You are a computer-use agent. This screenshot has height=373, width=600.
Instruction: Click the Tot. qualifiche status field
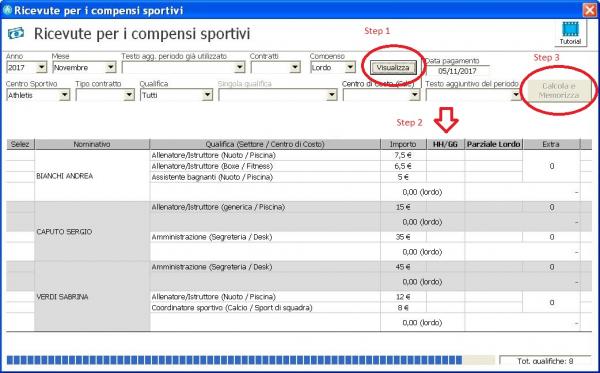coord(545,361)
